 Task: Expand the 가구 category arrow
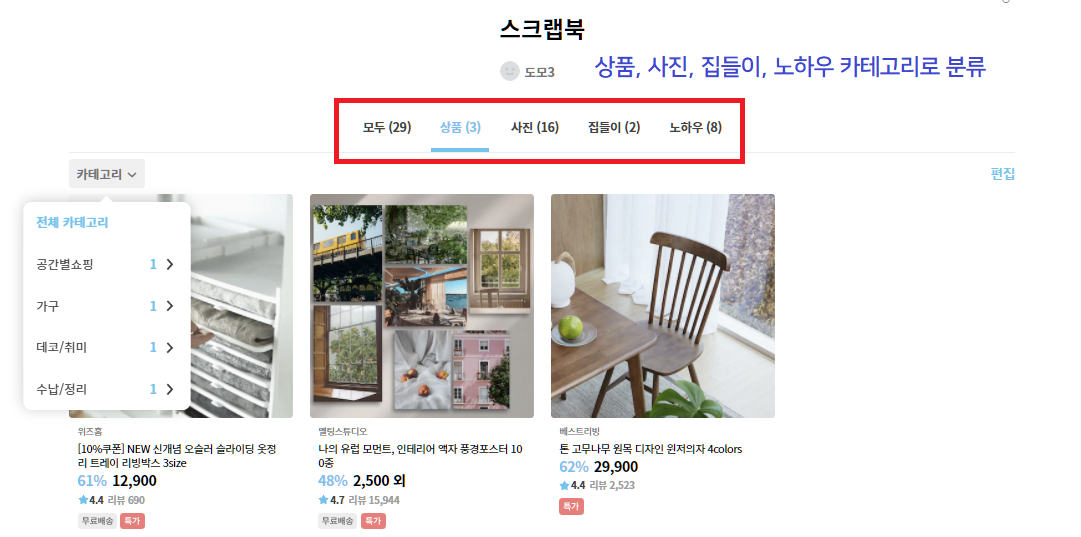point(170,306)
